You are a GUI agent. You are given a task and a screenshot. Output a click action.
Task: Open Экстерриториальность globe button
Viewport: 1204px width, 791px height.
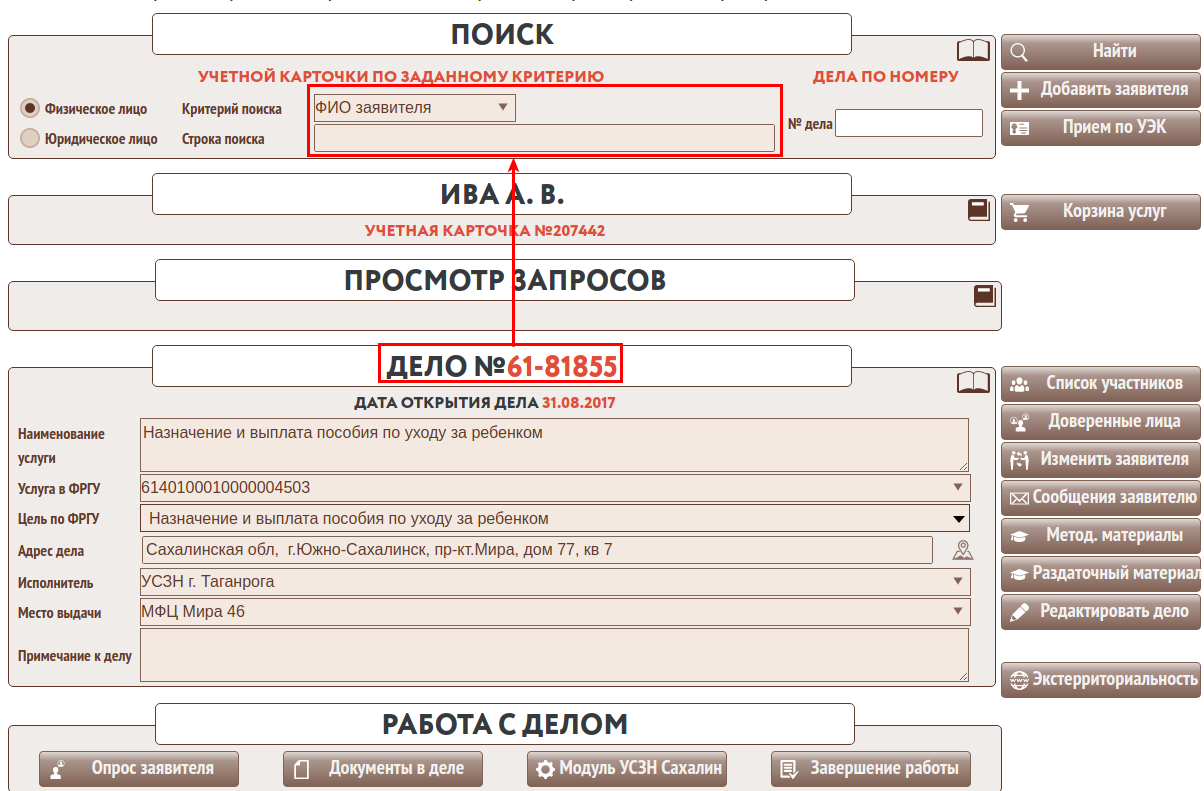(x=1100, y=679)
